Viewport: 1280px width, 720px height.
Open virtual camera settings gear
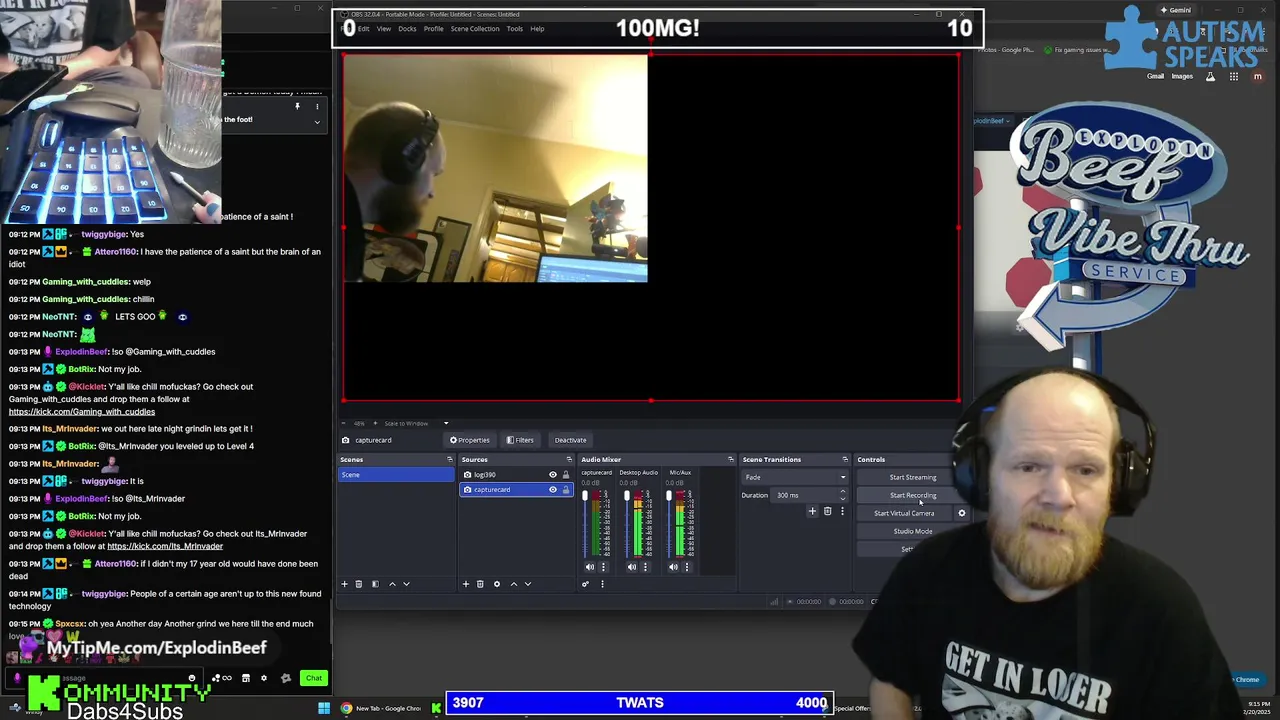click(962, 513)
